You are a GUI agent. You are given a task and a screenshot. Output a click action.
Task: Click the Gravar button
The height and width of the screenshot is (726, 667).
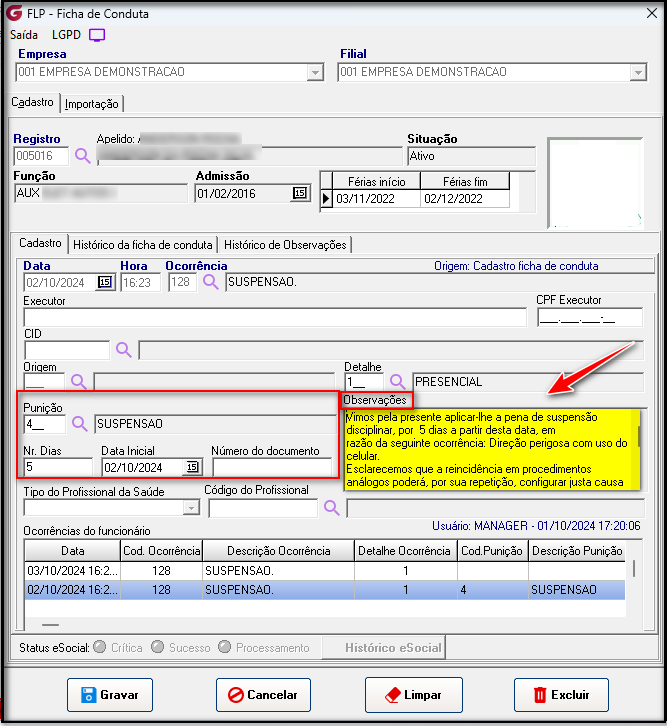[x=110, y=695]
